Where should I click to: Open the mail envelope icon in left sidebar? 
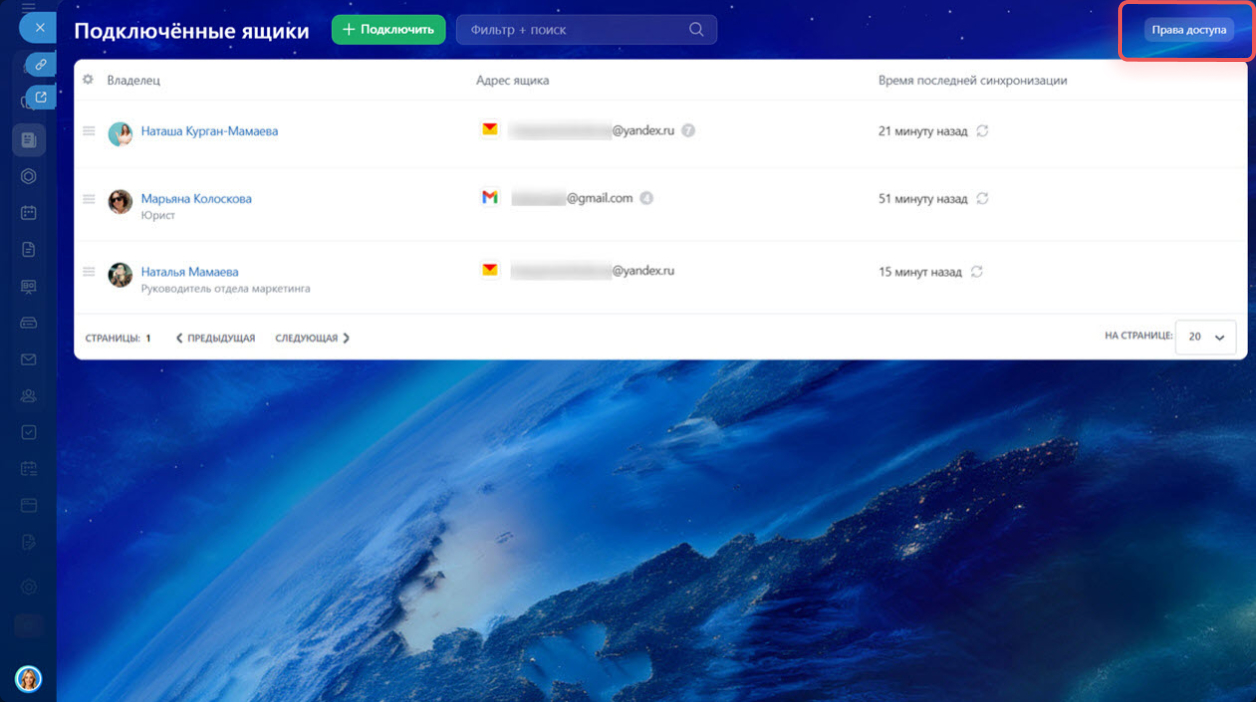[x=28, y=360]
